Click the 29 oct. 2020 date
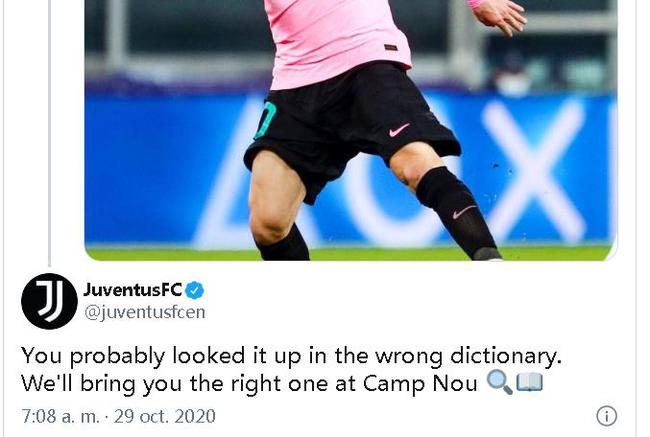The image size is (650, 437). coord(165,416)
